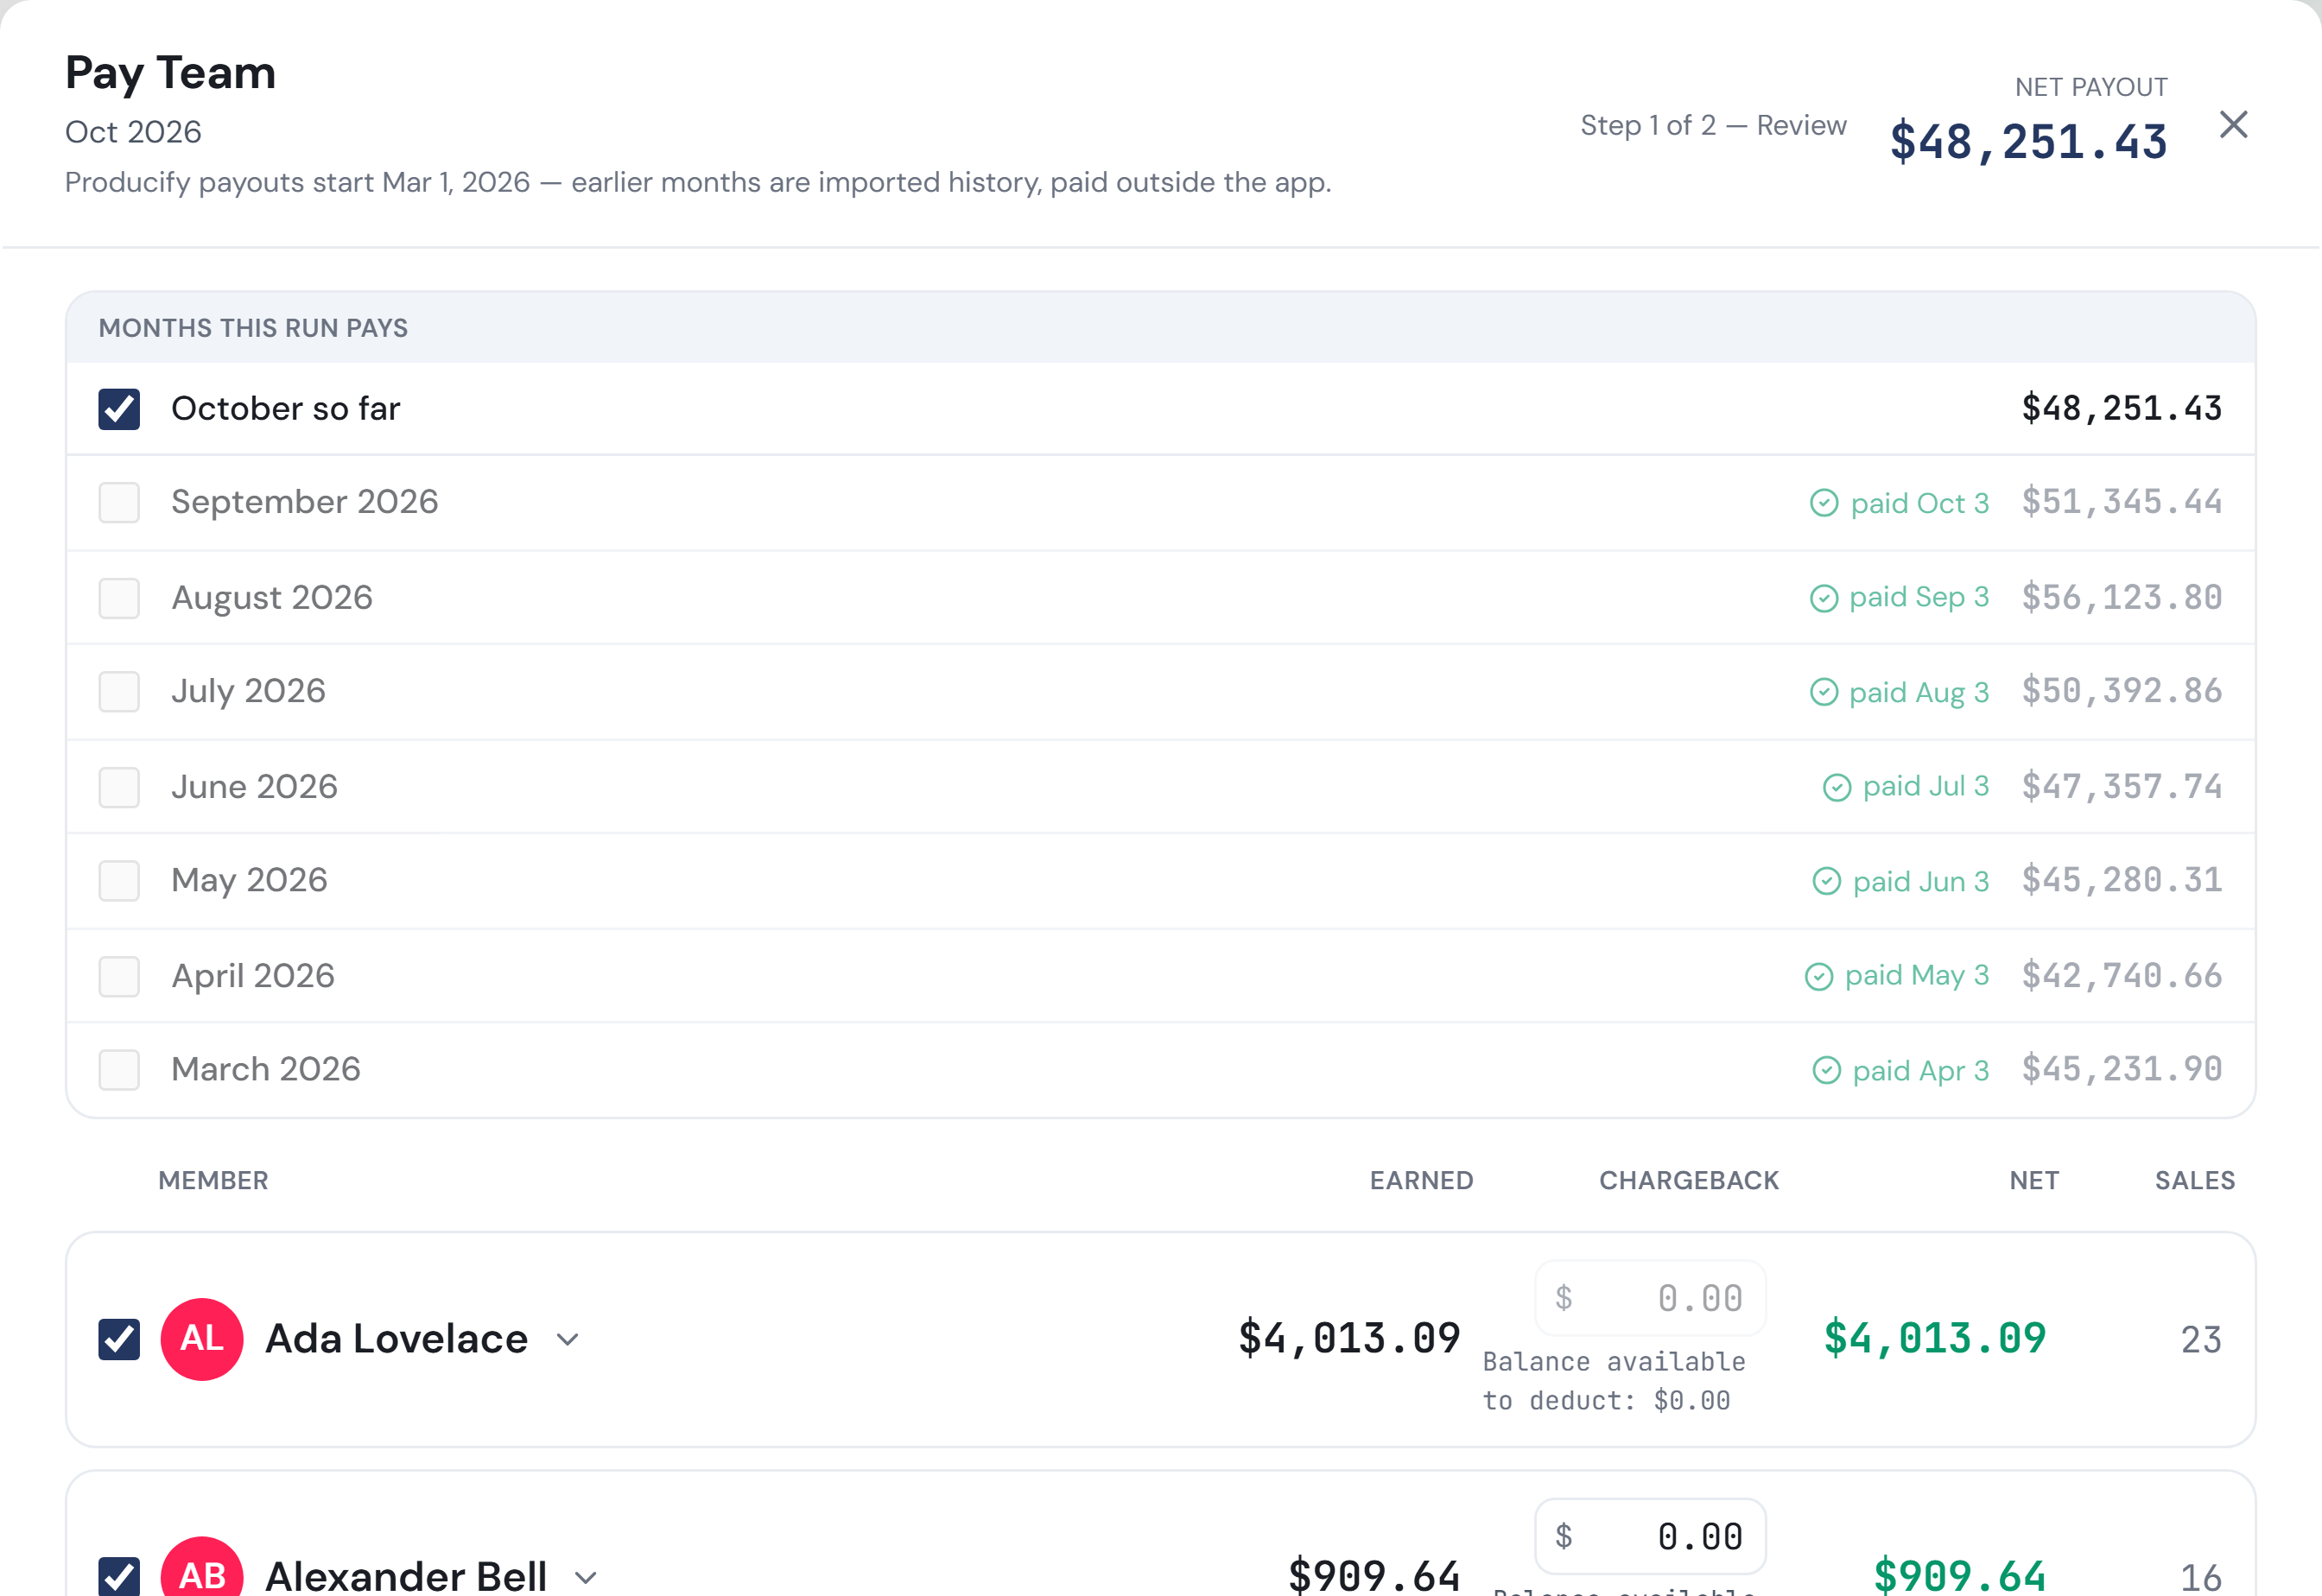The width and height of the screenshot is (2322, 1596).
Task: Click paid Jul 3 check icon
Action: coord(1837,787)
